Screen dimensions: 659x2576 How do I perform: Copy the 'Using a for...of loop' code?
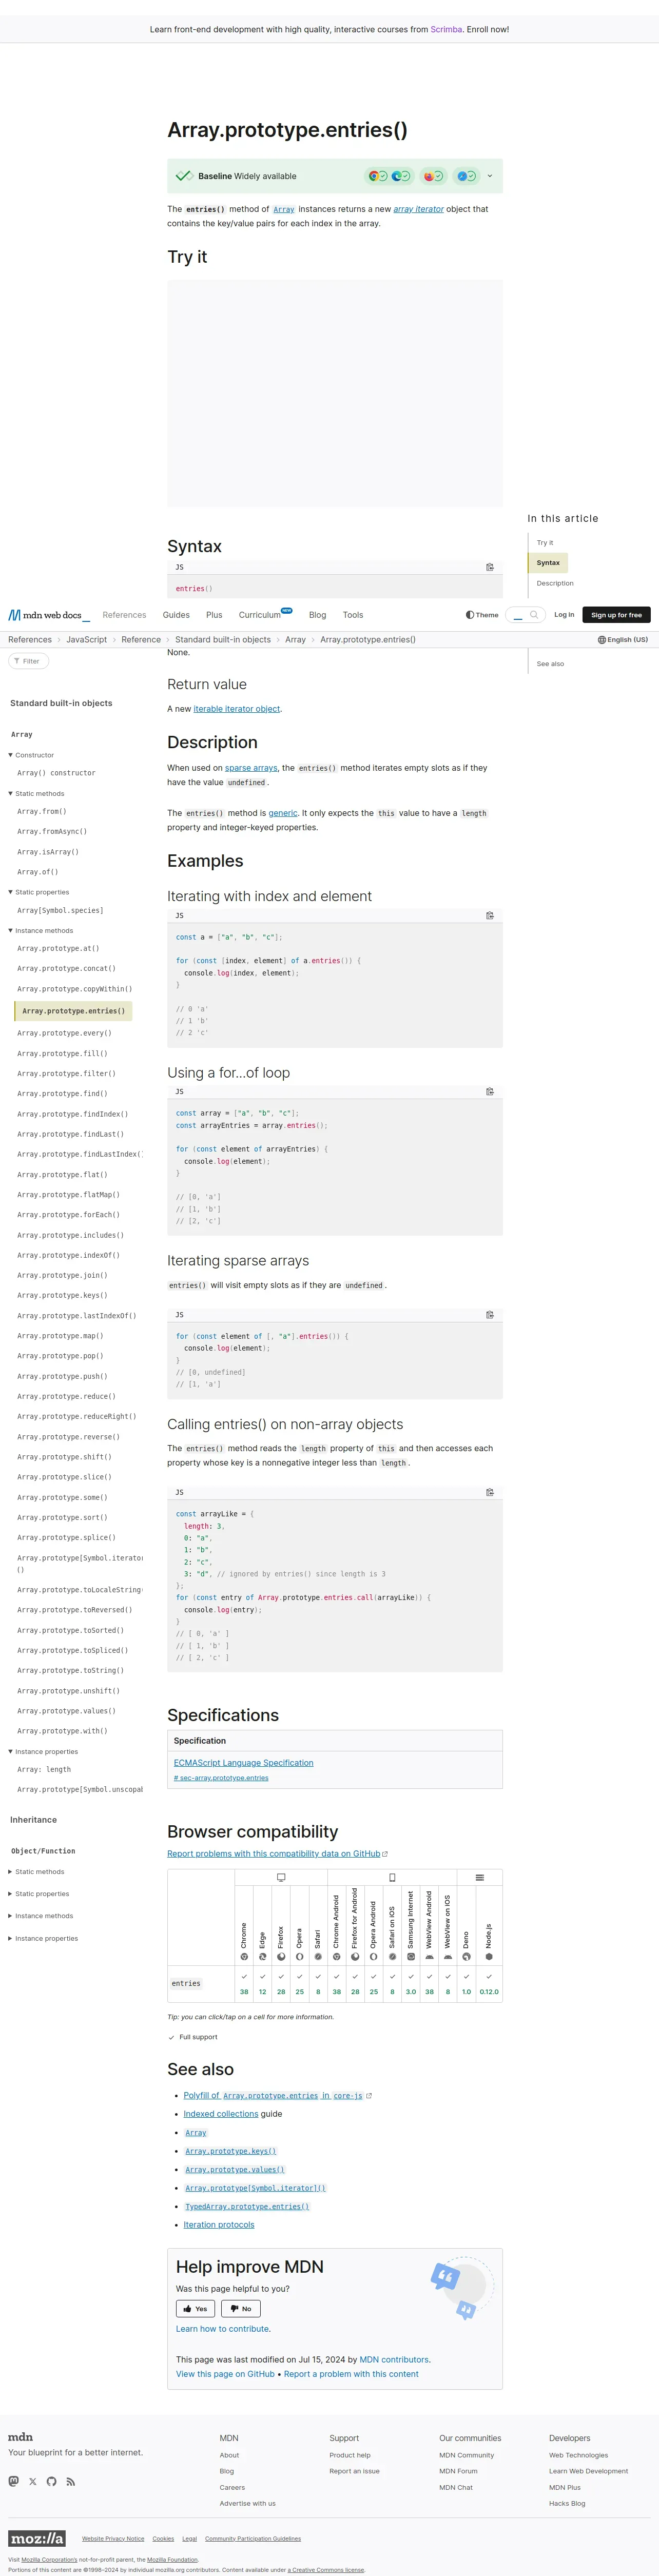tap(490, 1092)
